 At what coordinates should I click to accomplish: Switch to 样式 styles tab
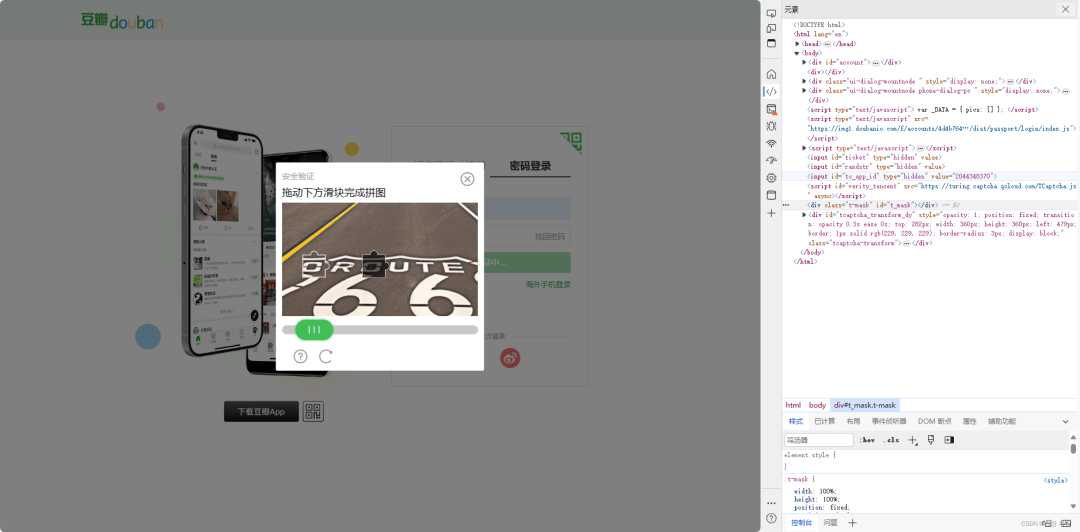(796, 422)
